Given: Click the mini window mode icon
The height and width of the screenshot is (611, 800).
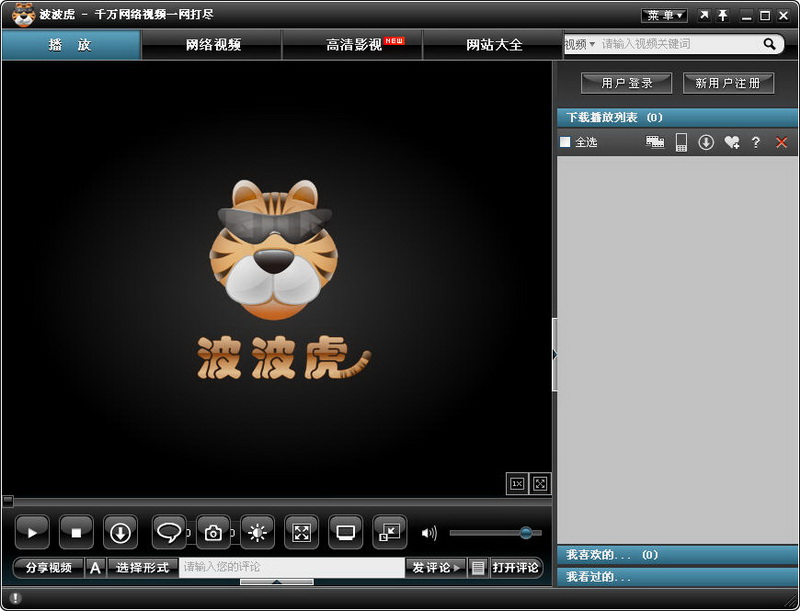Looking at the screenshot, I should click(389, 533).
